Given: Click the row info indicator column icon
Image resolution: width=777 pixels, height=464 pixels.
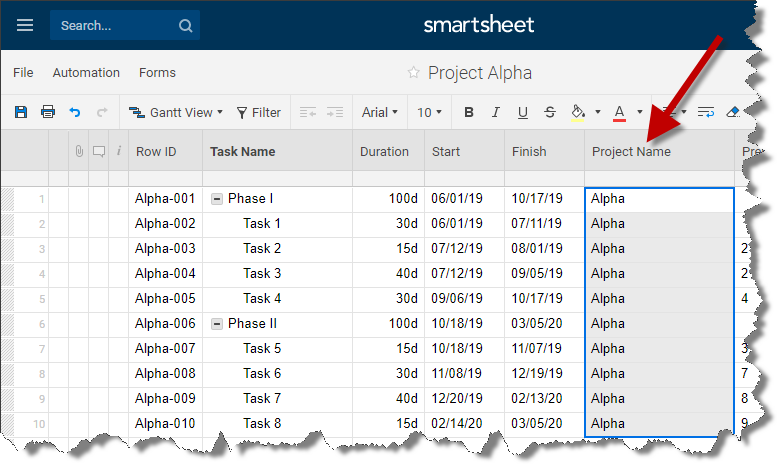Looking at the screenshot, I should (x=119, y=151).
